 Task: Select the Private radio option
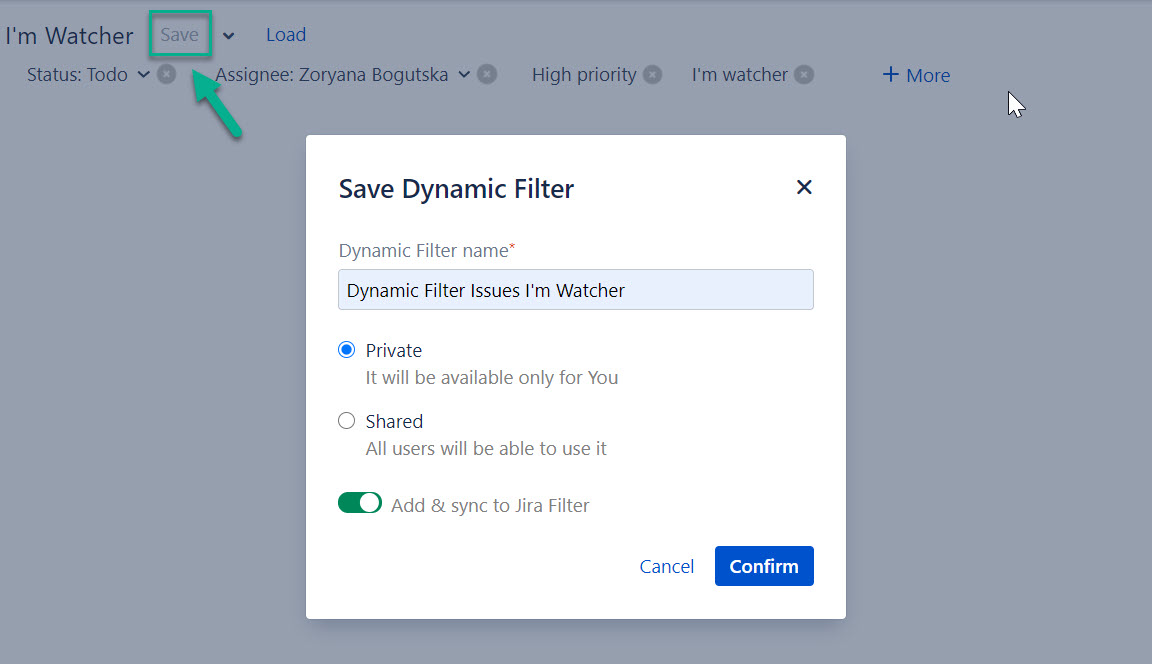(347, 350)
